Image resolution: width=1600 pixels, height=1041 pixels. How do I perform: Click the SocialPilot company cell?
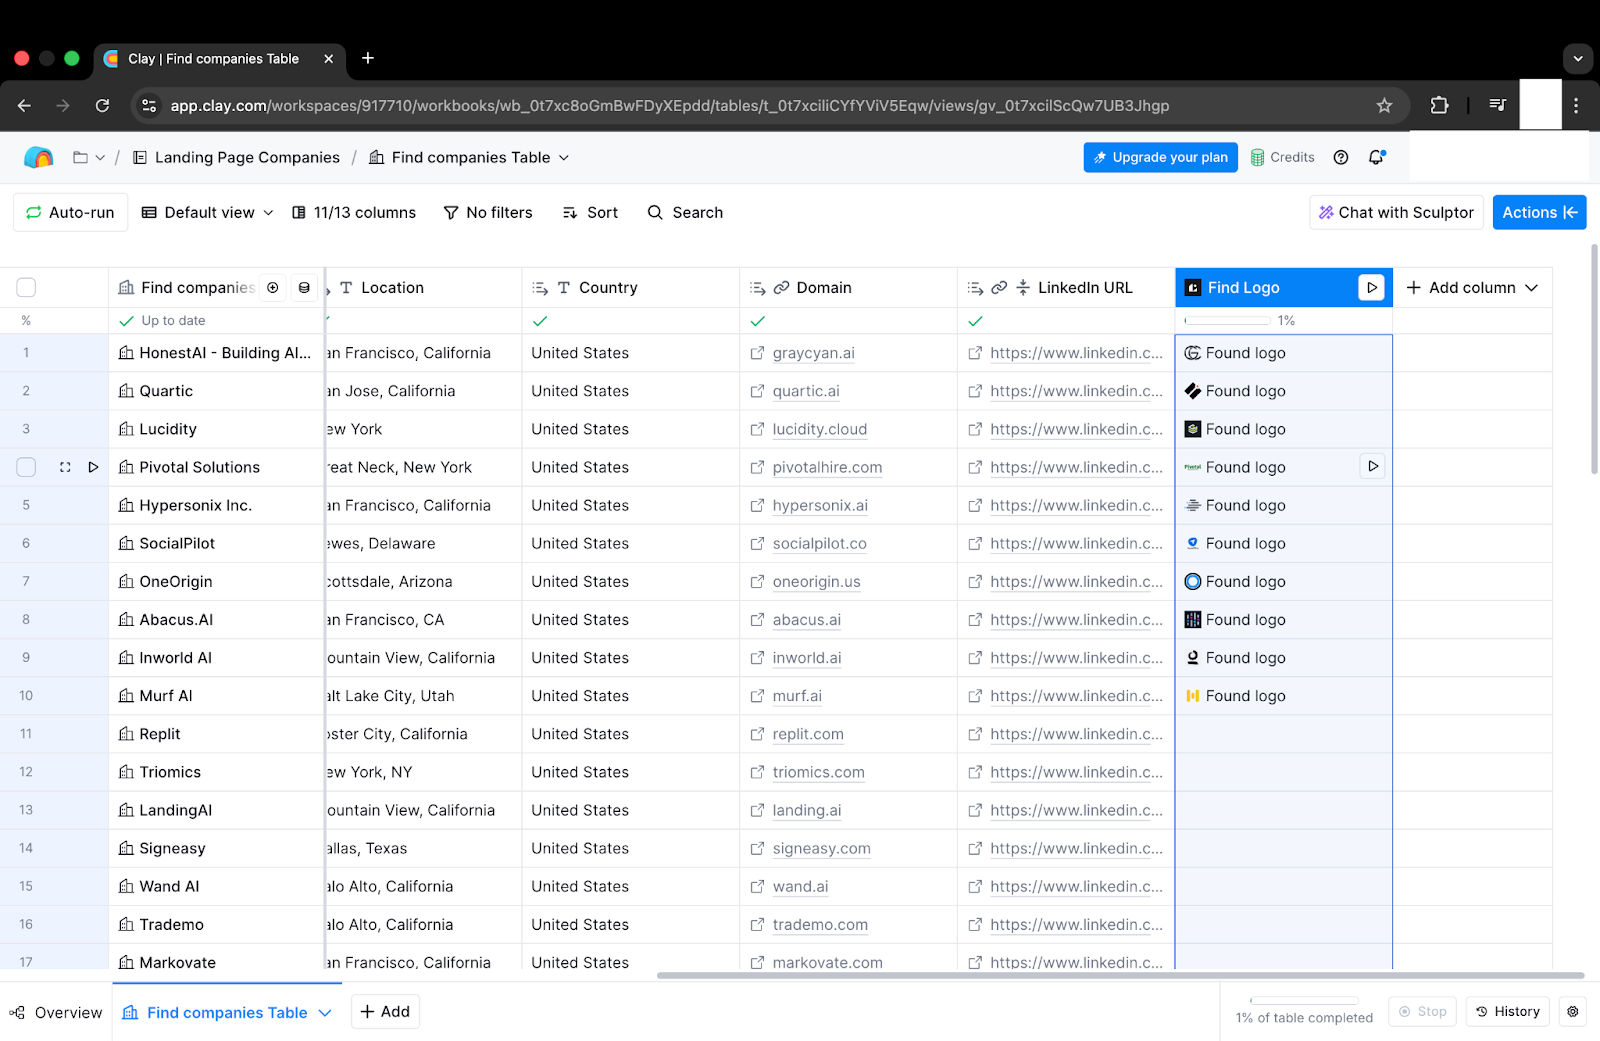point(216,543)
